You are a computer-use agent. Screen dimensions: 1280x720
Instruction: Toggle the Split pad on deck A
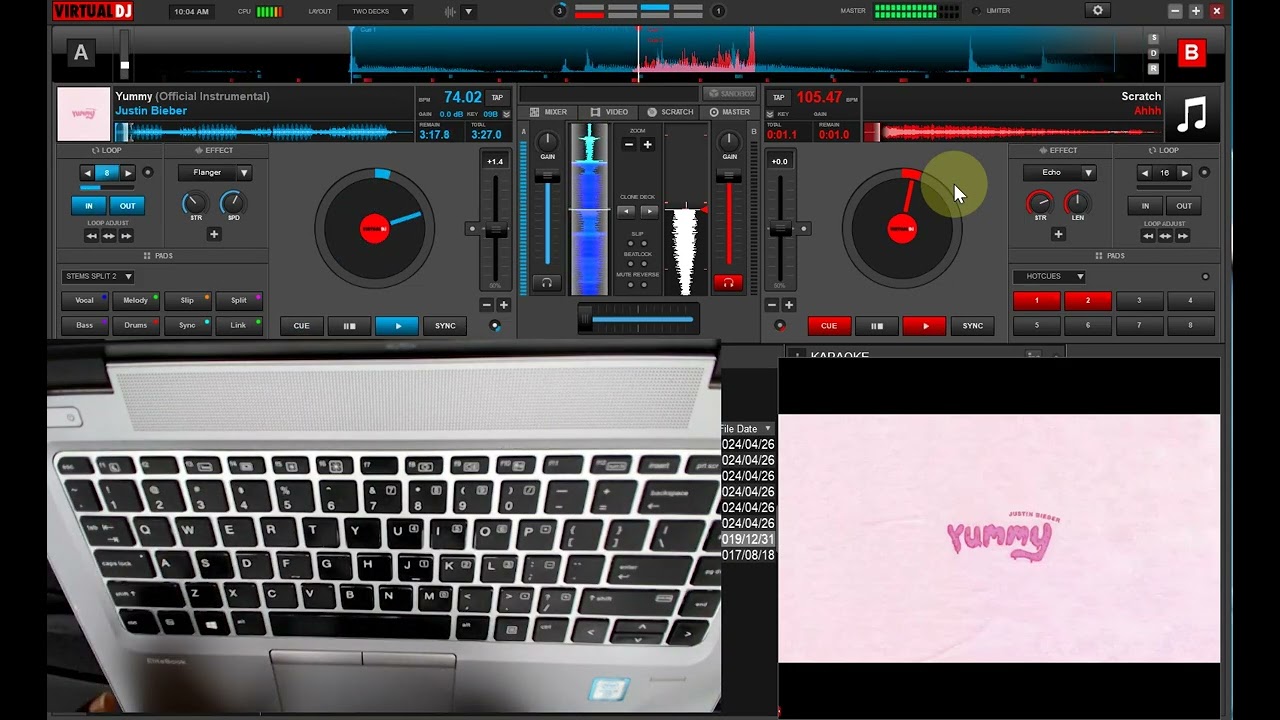click(238, 300)
